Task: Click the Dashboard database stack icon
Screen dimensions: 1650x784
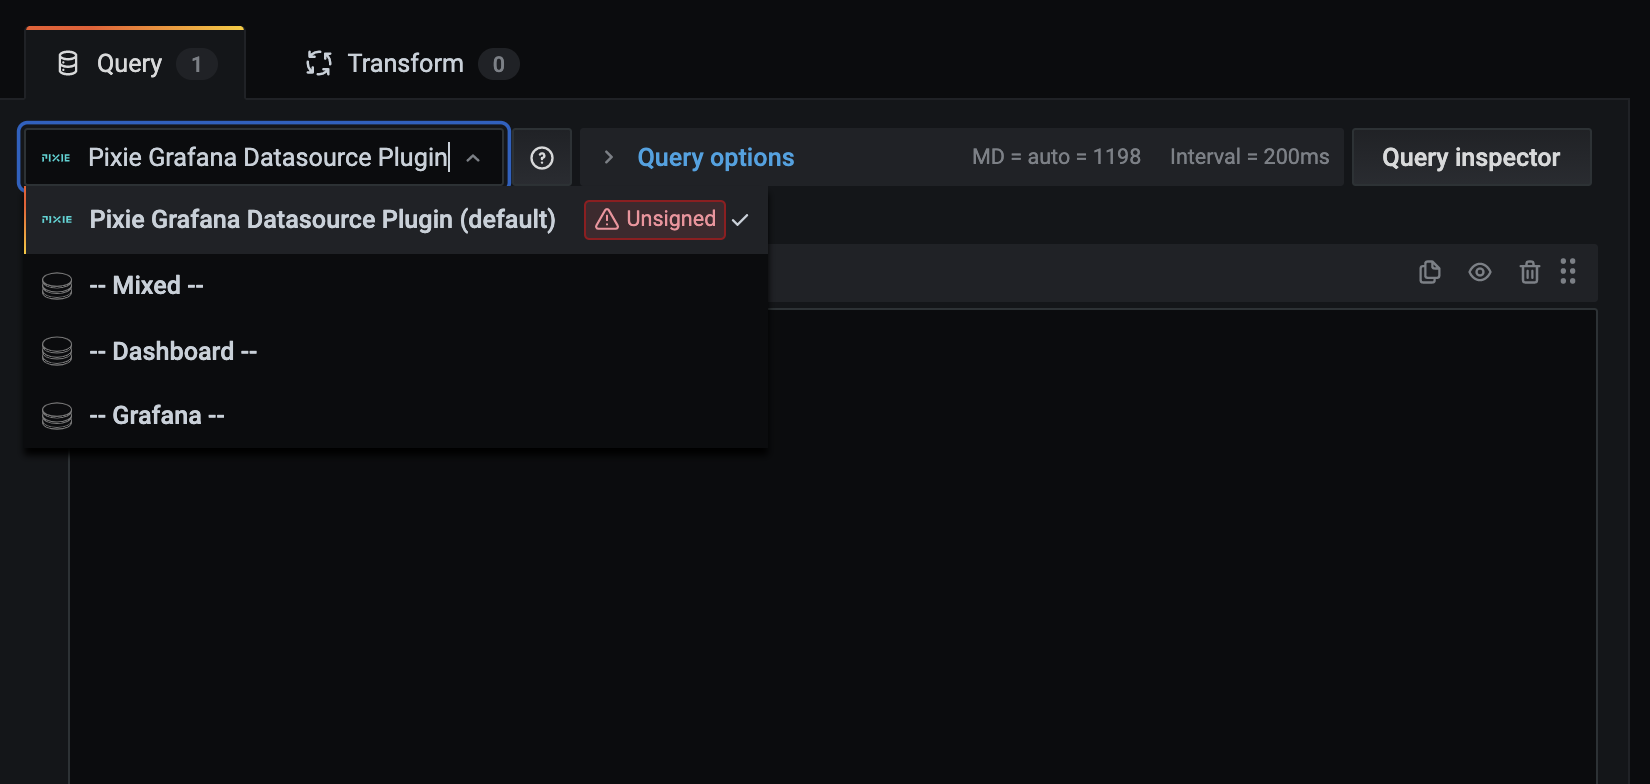Action: 57,351
